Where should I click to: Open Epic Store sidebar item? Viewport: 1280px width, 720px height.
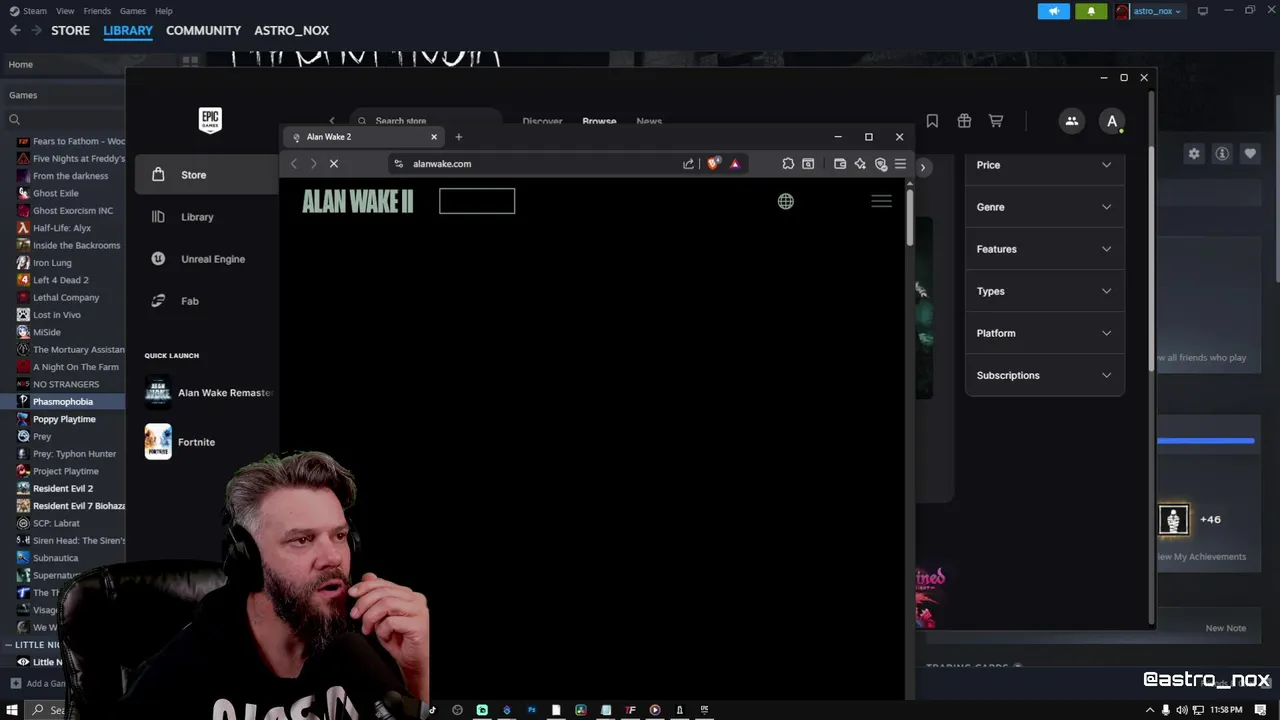click(207, 175)
